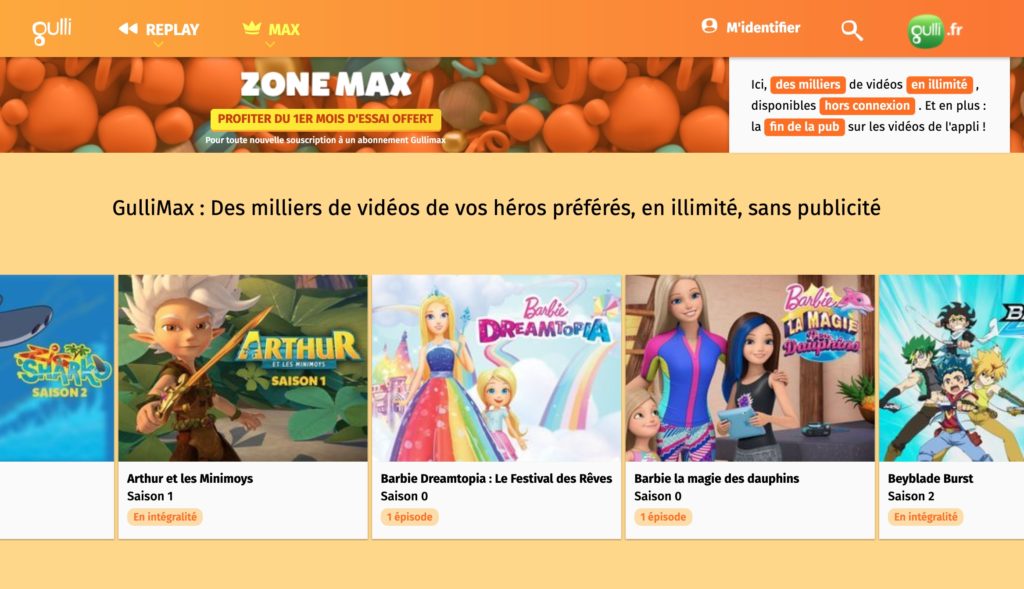Screen dimensions: 1024x589
Task: Expand the Max menu chevron
Action: (x=270, y=44)
